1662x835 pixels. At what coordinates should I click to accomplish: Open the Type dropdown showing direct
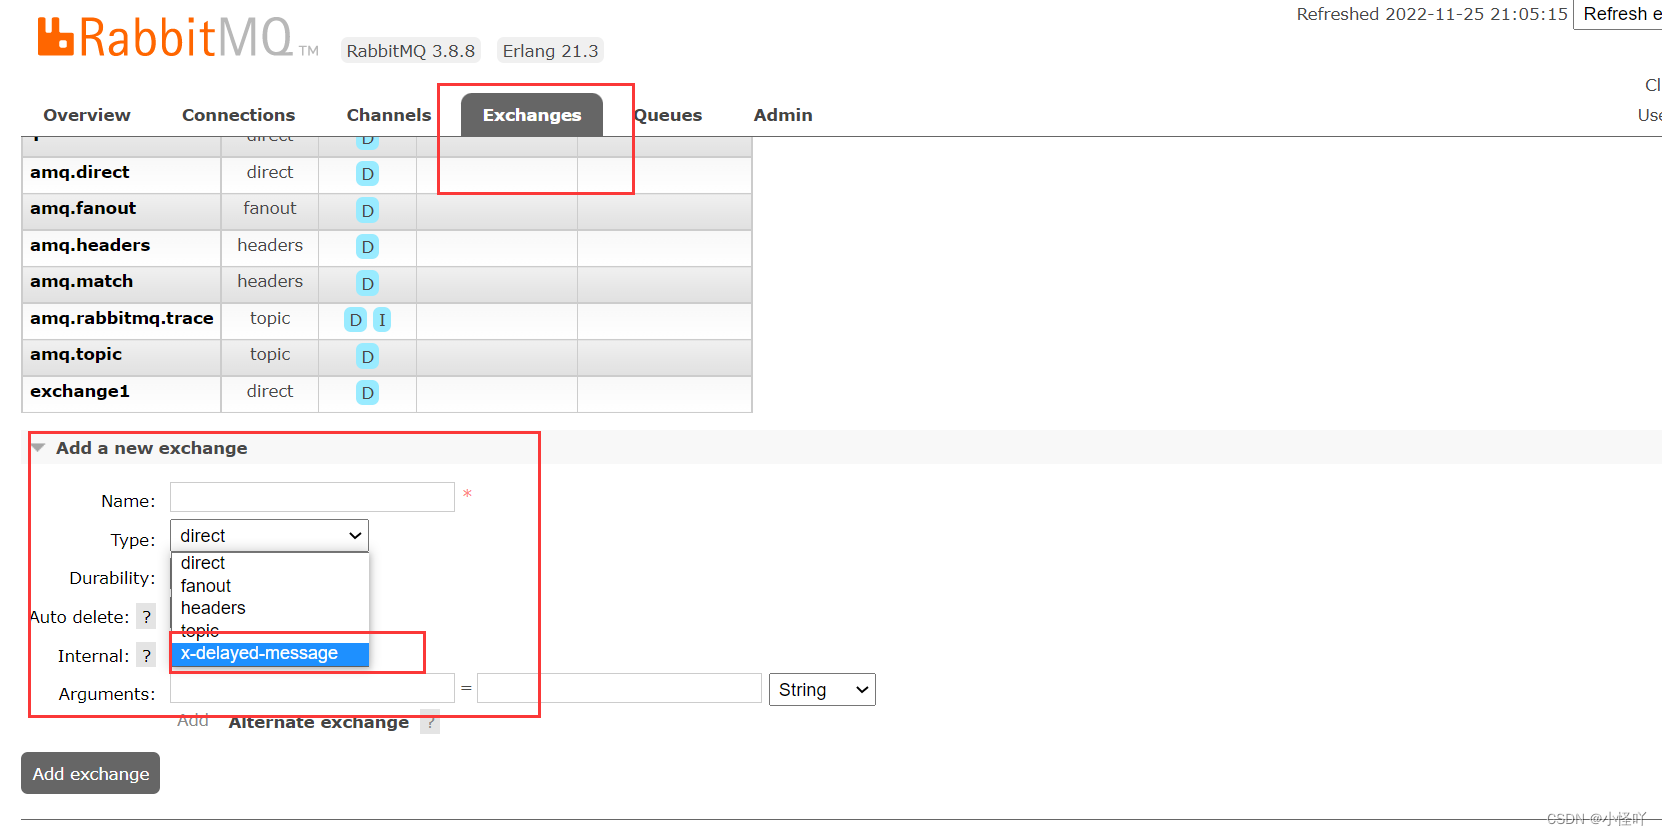pos(269,536)
